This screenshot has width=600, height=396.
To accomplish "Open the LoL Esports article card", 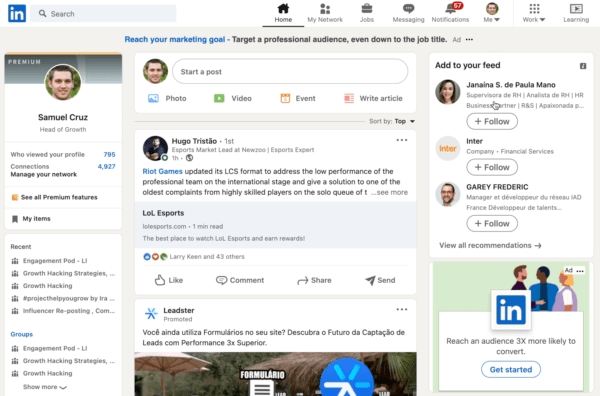I will 276,225.
